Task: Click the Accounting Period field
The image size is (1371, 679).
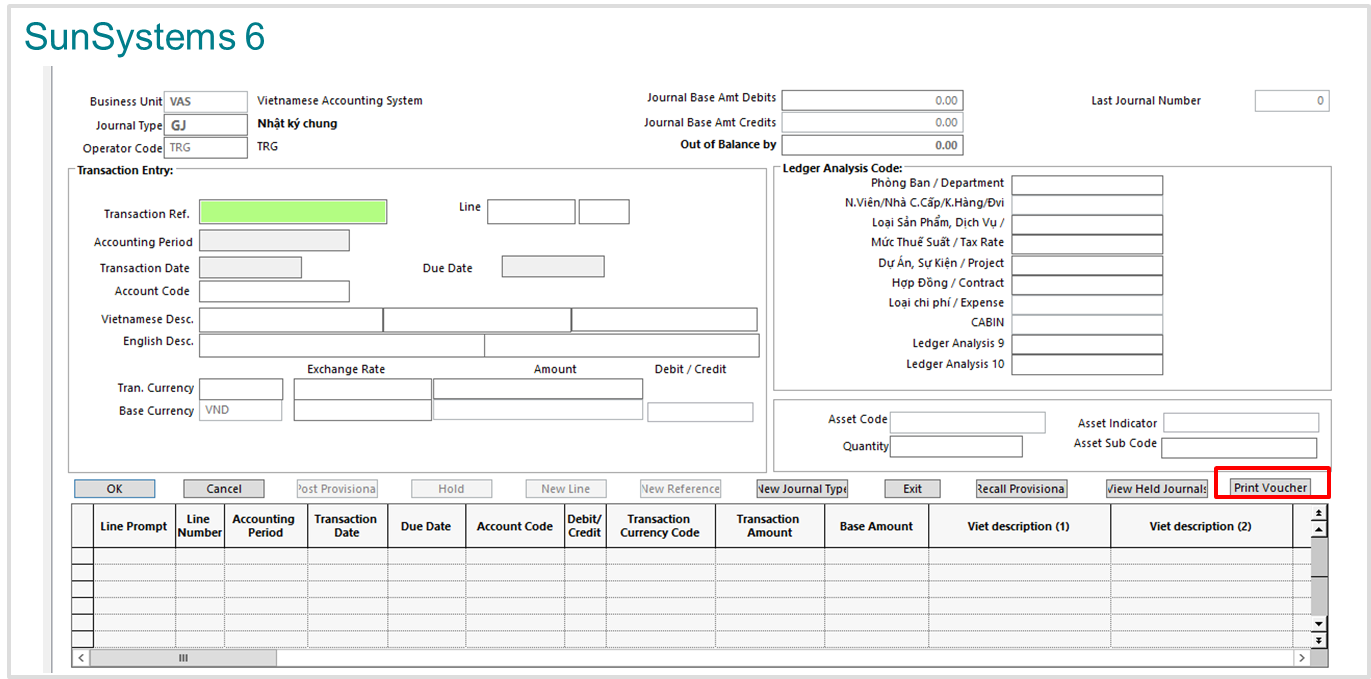Action: (x=274, y=241)
